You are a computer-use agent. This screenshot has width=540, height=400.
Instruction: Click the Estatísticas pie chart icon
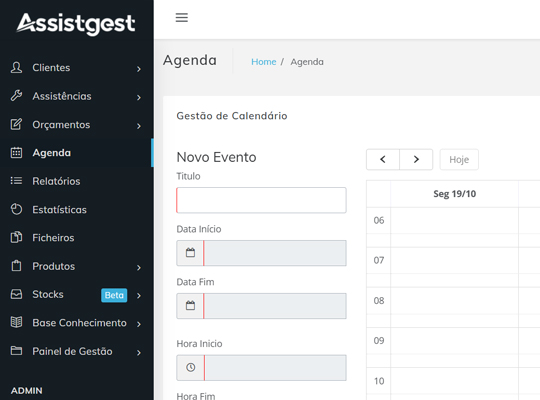pyautogui.click(x=16, y=209)
